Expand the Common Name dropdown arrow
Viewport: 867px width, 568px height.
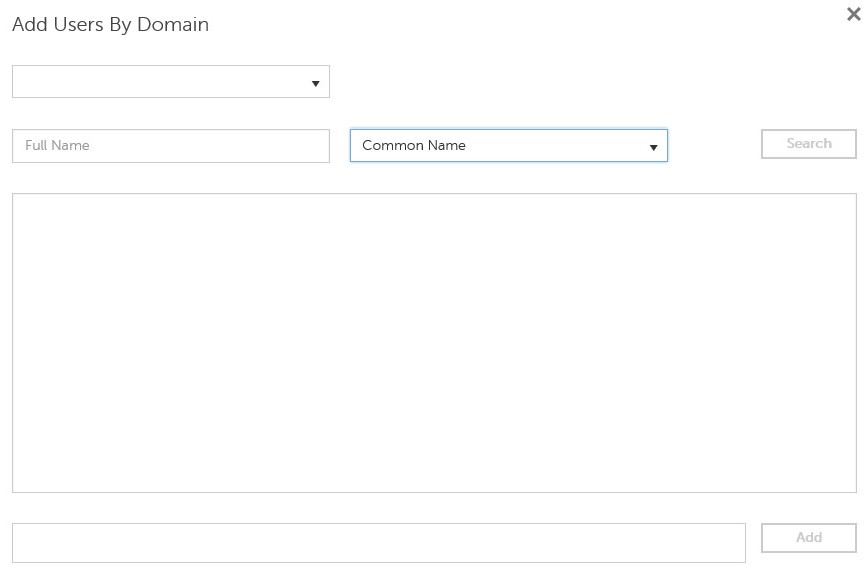point(653,147)
